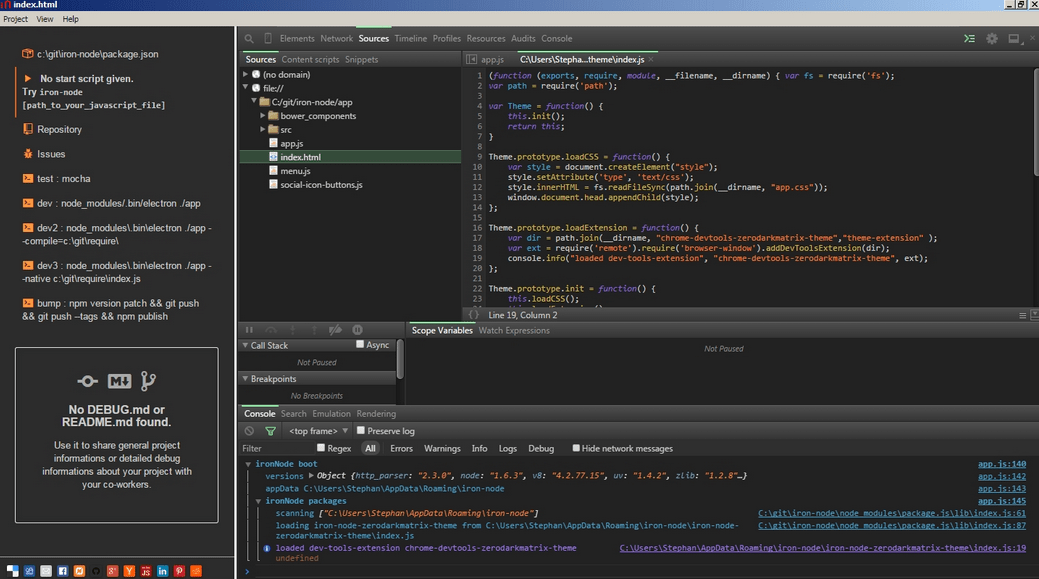Collapse the Breakpoints section

246,379
